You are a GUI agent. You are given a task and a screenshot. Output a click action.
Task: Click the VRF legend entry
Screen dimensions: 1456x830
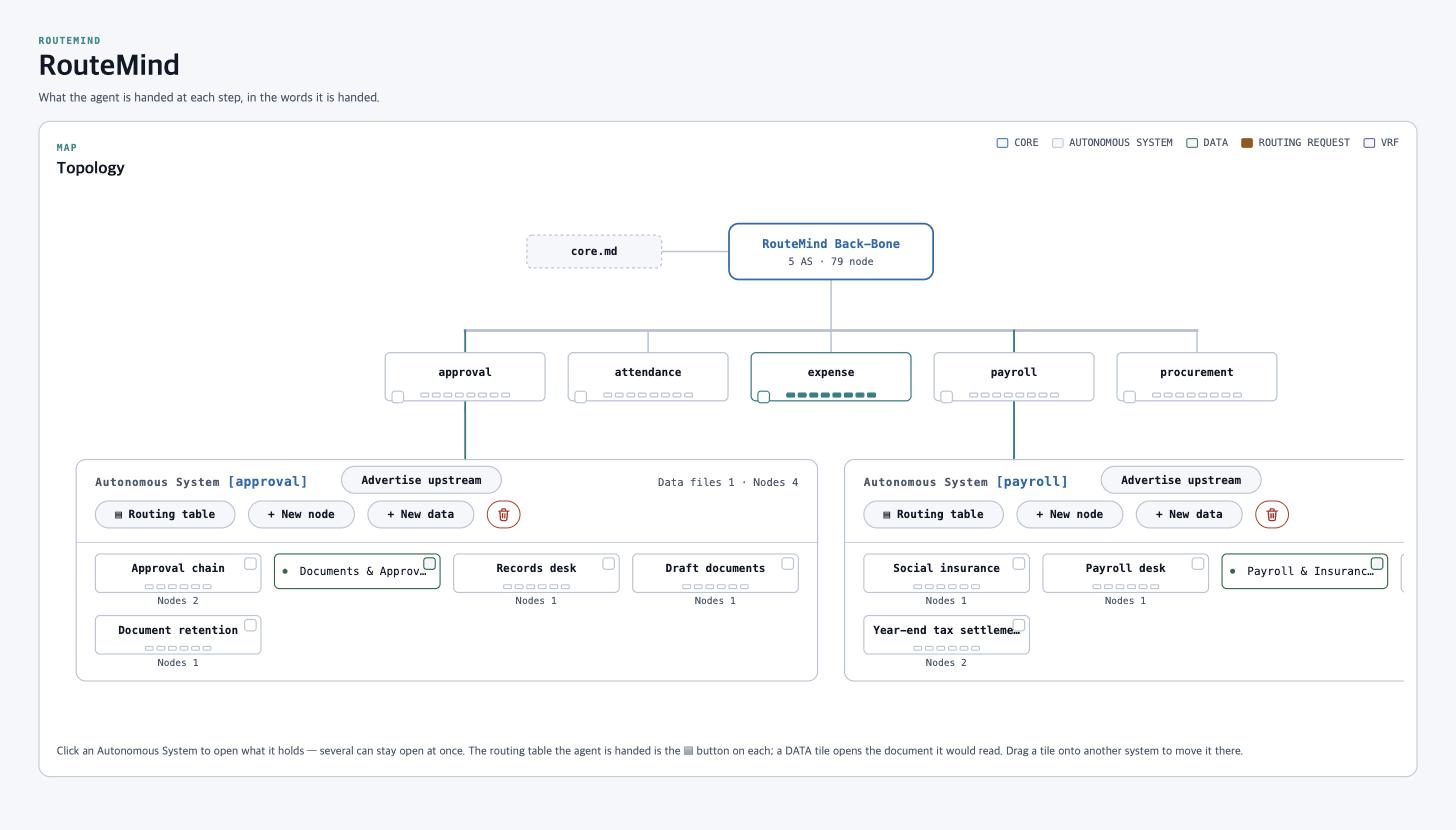tap(1381, 143)
